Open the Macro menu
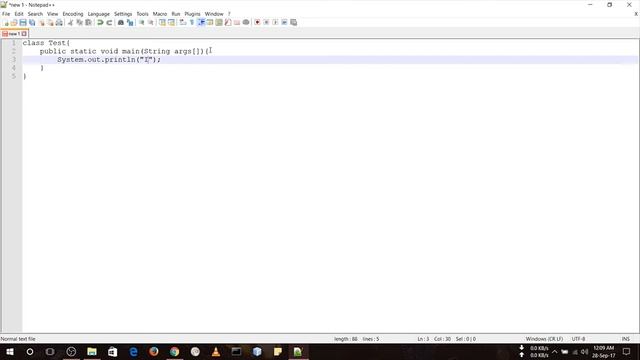Screen dimensions: 640x360 tap(160, 14)
